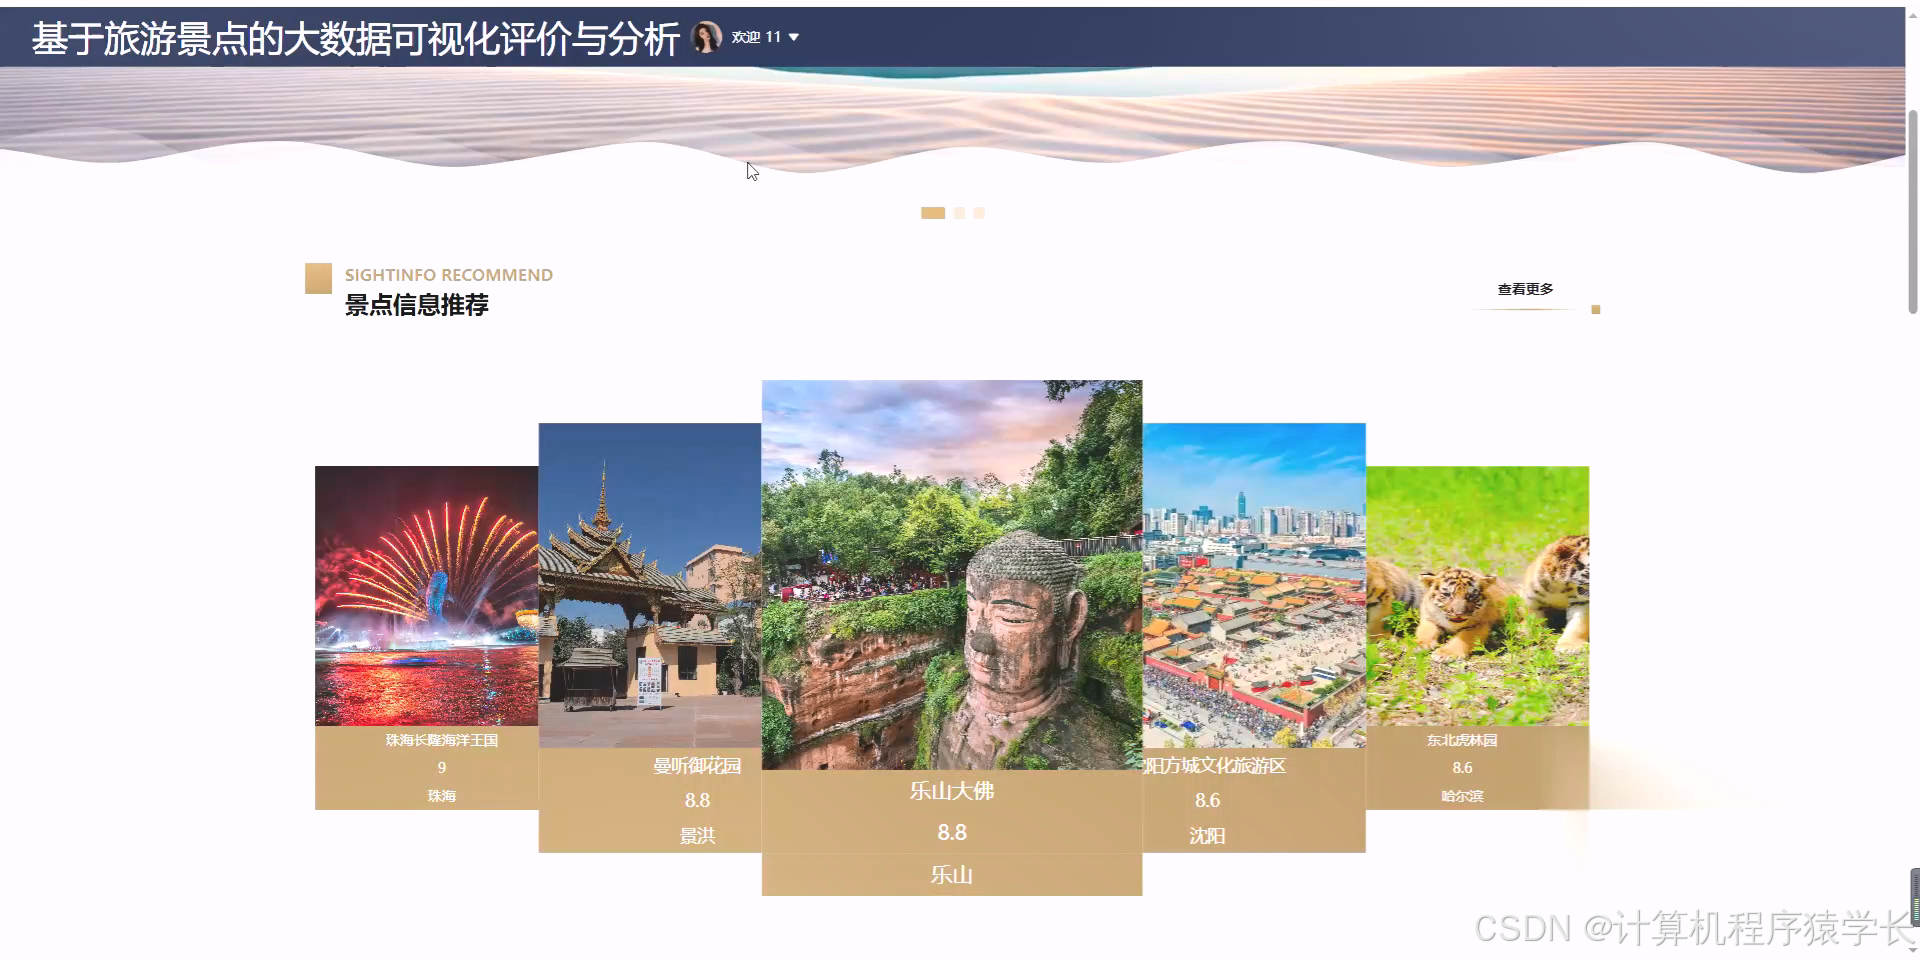Open the account dropdown arrow in header
Viewport: 1920px width, 960px height.
coord(794,37)
